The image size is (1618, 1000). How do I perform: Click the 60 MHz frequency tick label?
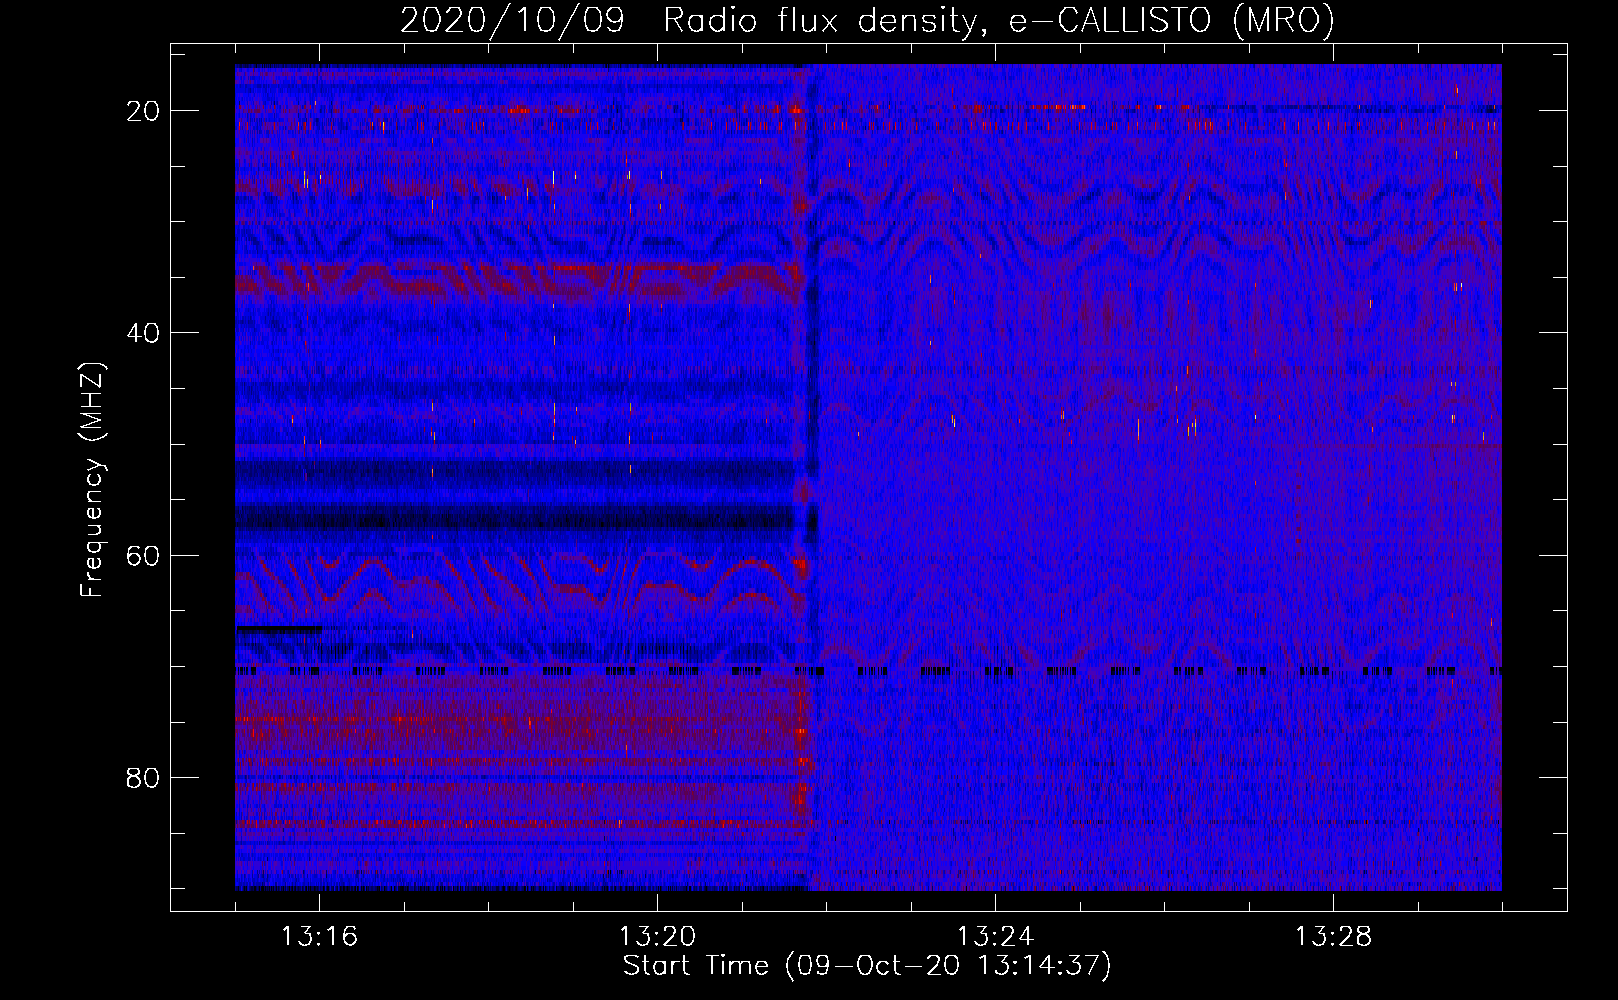[143, 555]
